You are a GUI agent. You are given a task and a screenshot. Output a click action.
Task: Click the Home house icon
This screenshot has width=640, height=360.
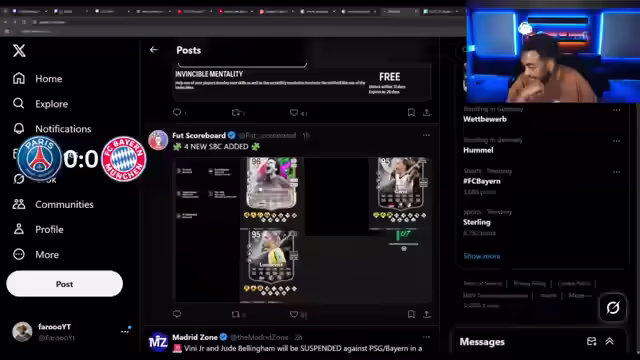[19, 78]
